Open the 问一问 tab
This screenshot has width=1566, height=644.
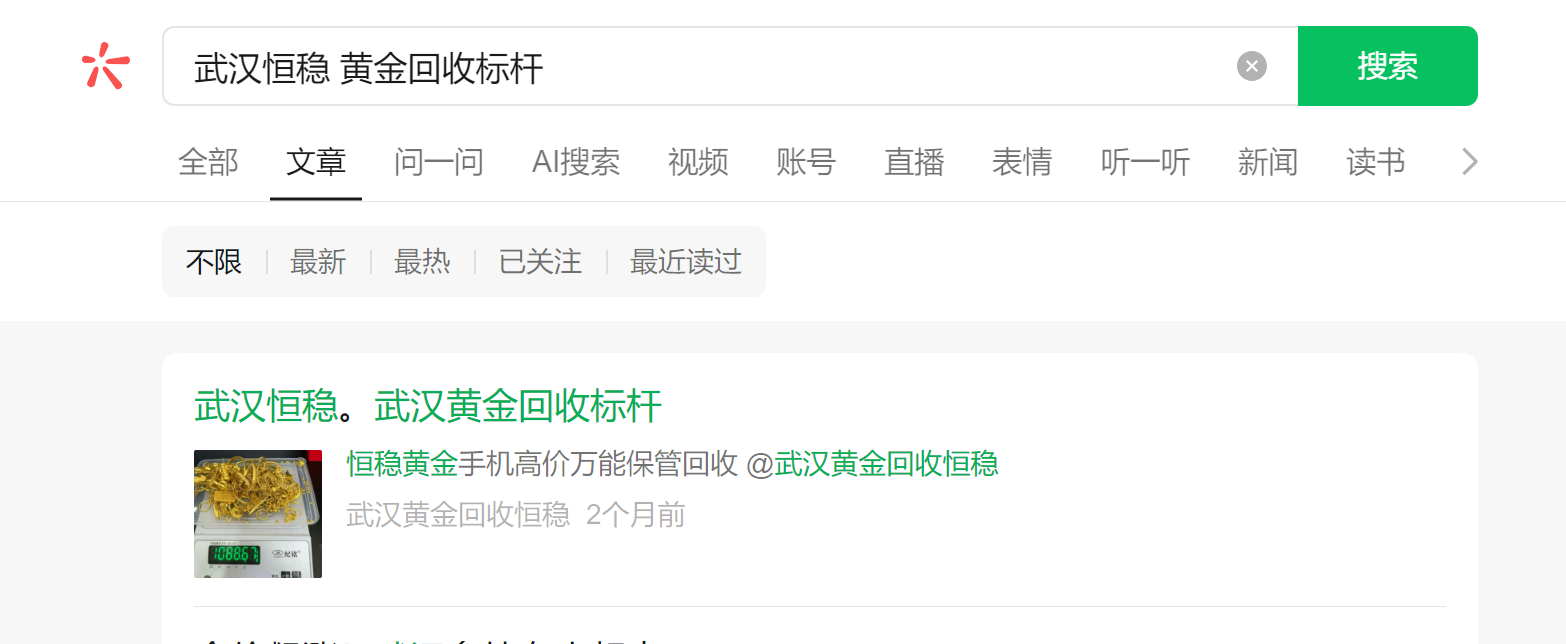439,161
